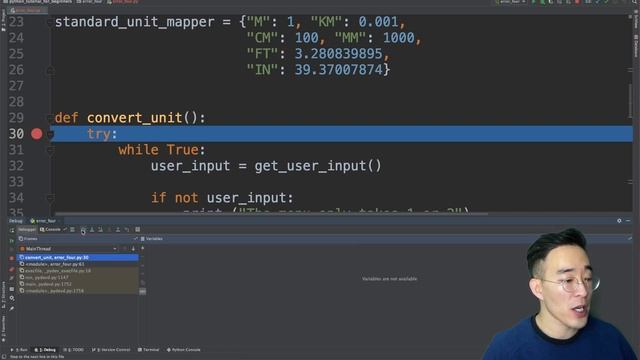Open the Python Console tool window tab
The image size is (640, 360).
pos(184,350)
